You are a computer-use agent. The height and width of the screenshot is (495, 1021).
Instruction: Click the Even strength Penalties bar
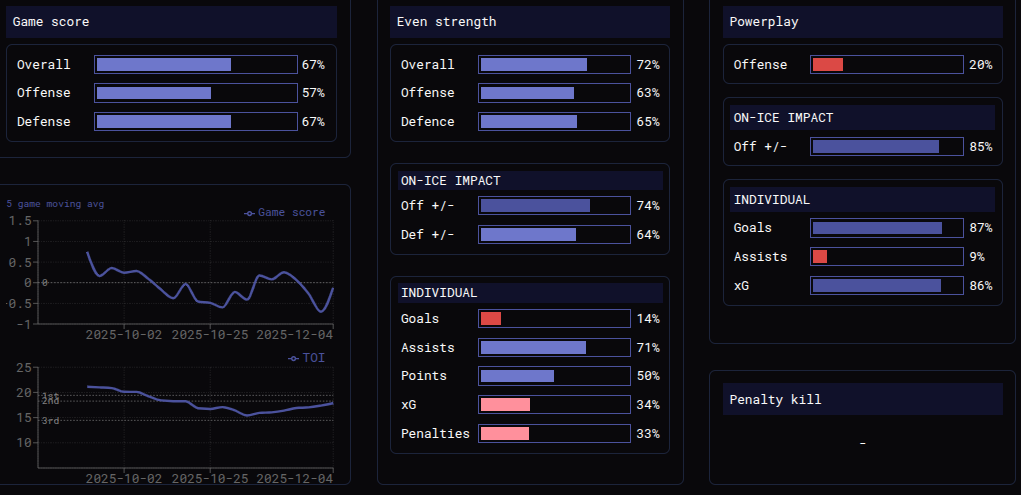tap(554, 433)
